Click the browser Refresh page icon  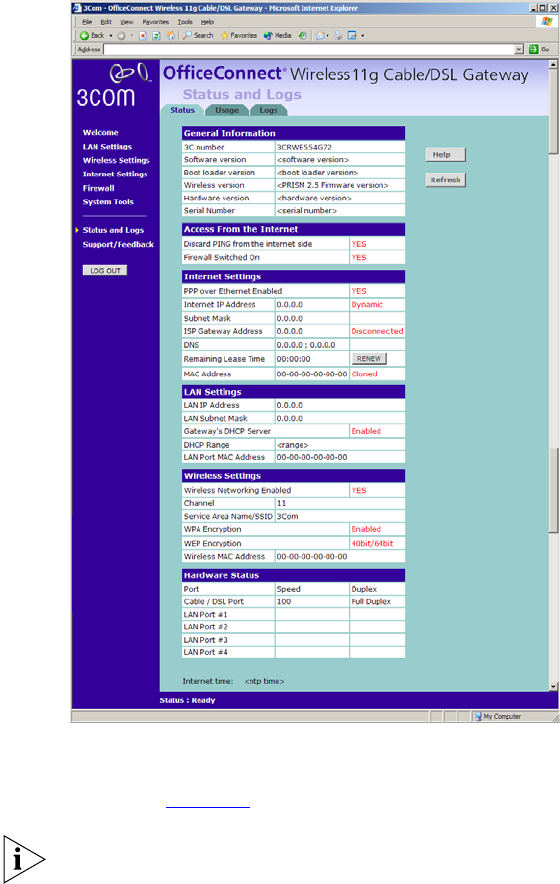point(156,35)
